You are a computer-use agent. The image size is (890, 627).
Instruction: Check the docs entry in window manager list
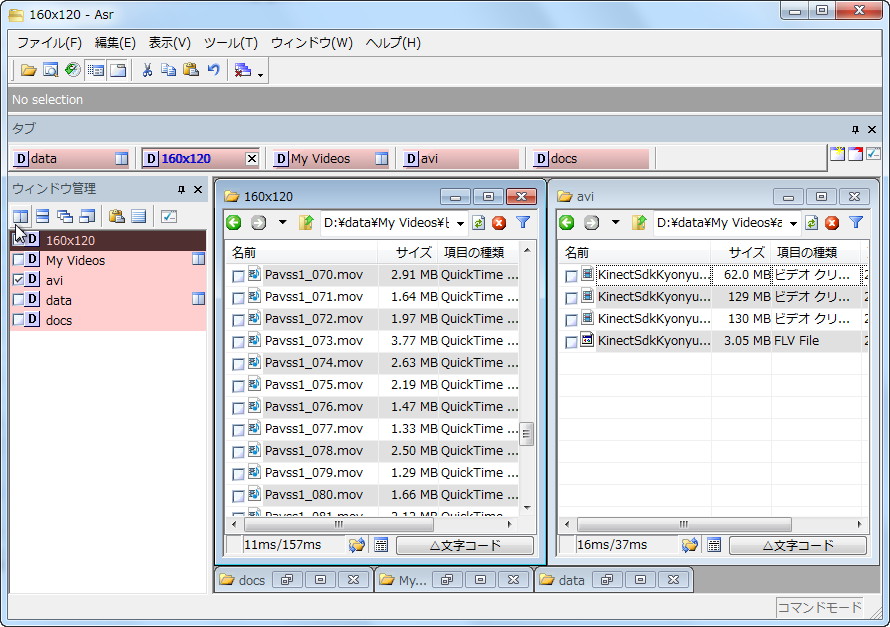pos(18,319)
